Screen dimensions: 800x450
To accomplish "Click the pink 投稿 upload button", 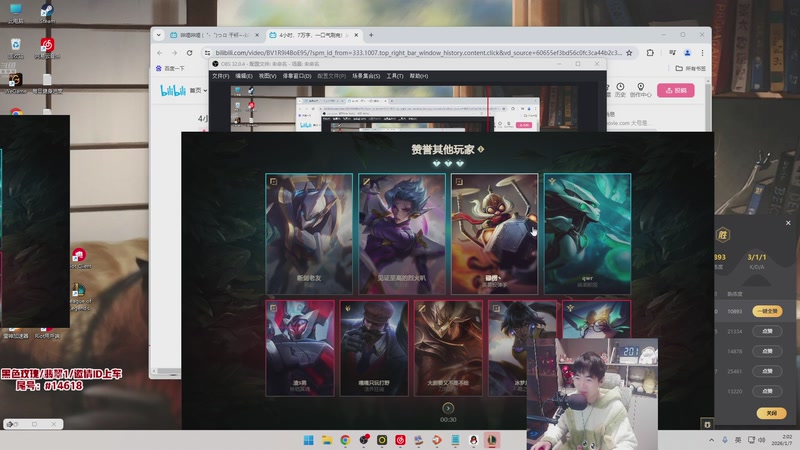I will pyautogui.click(x=676, y=90).
